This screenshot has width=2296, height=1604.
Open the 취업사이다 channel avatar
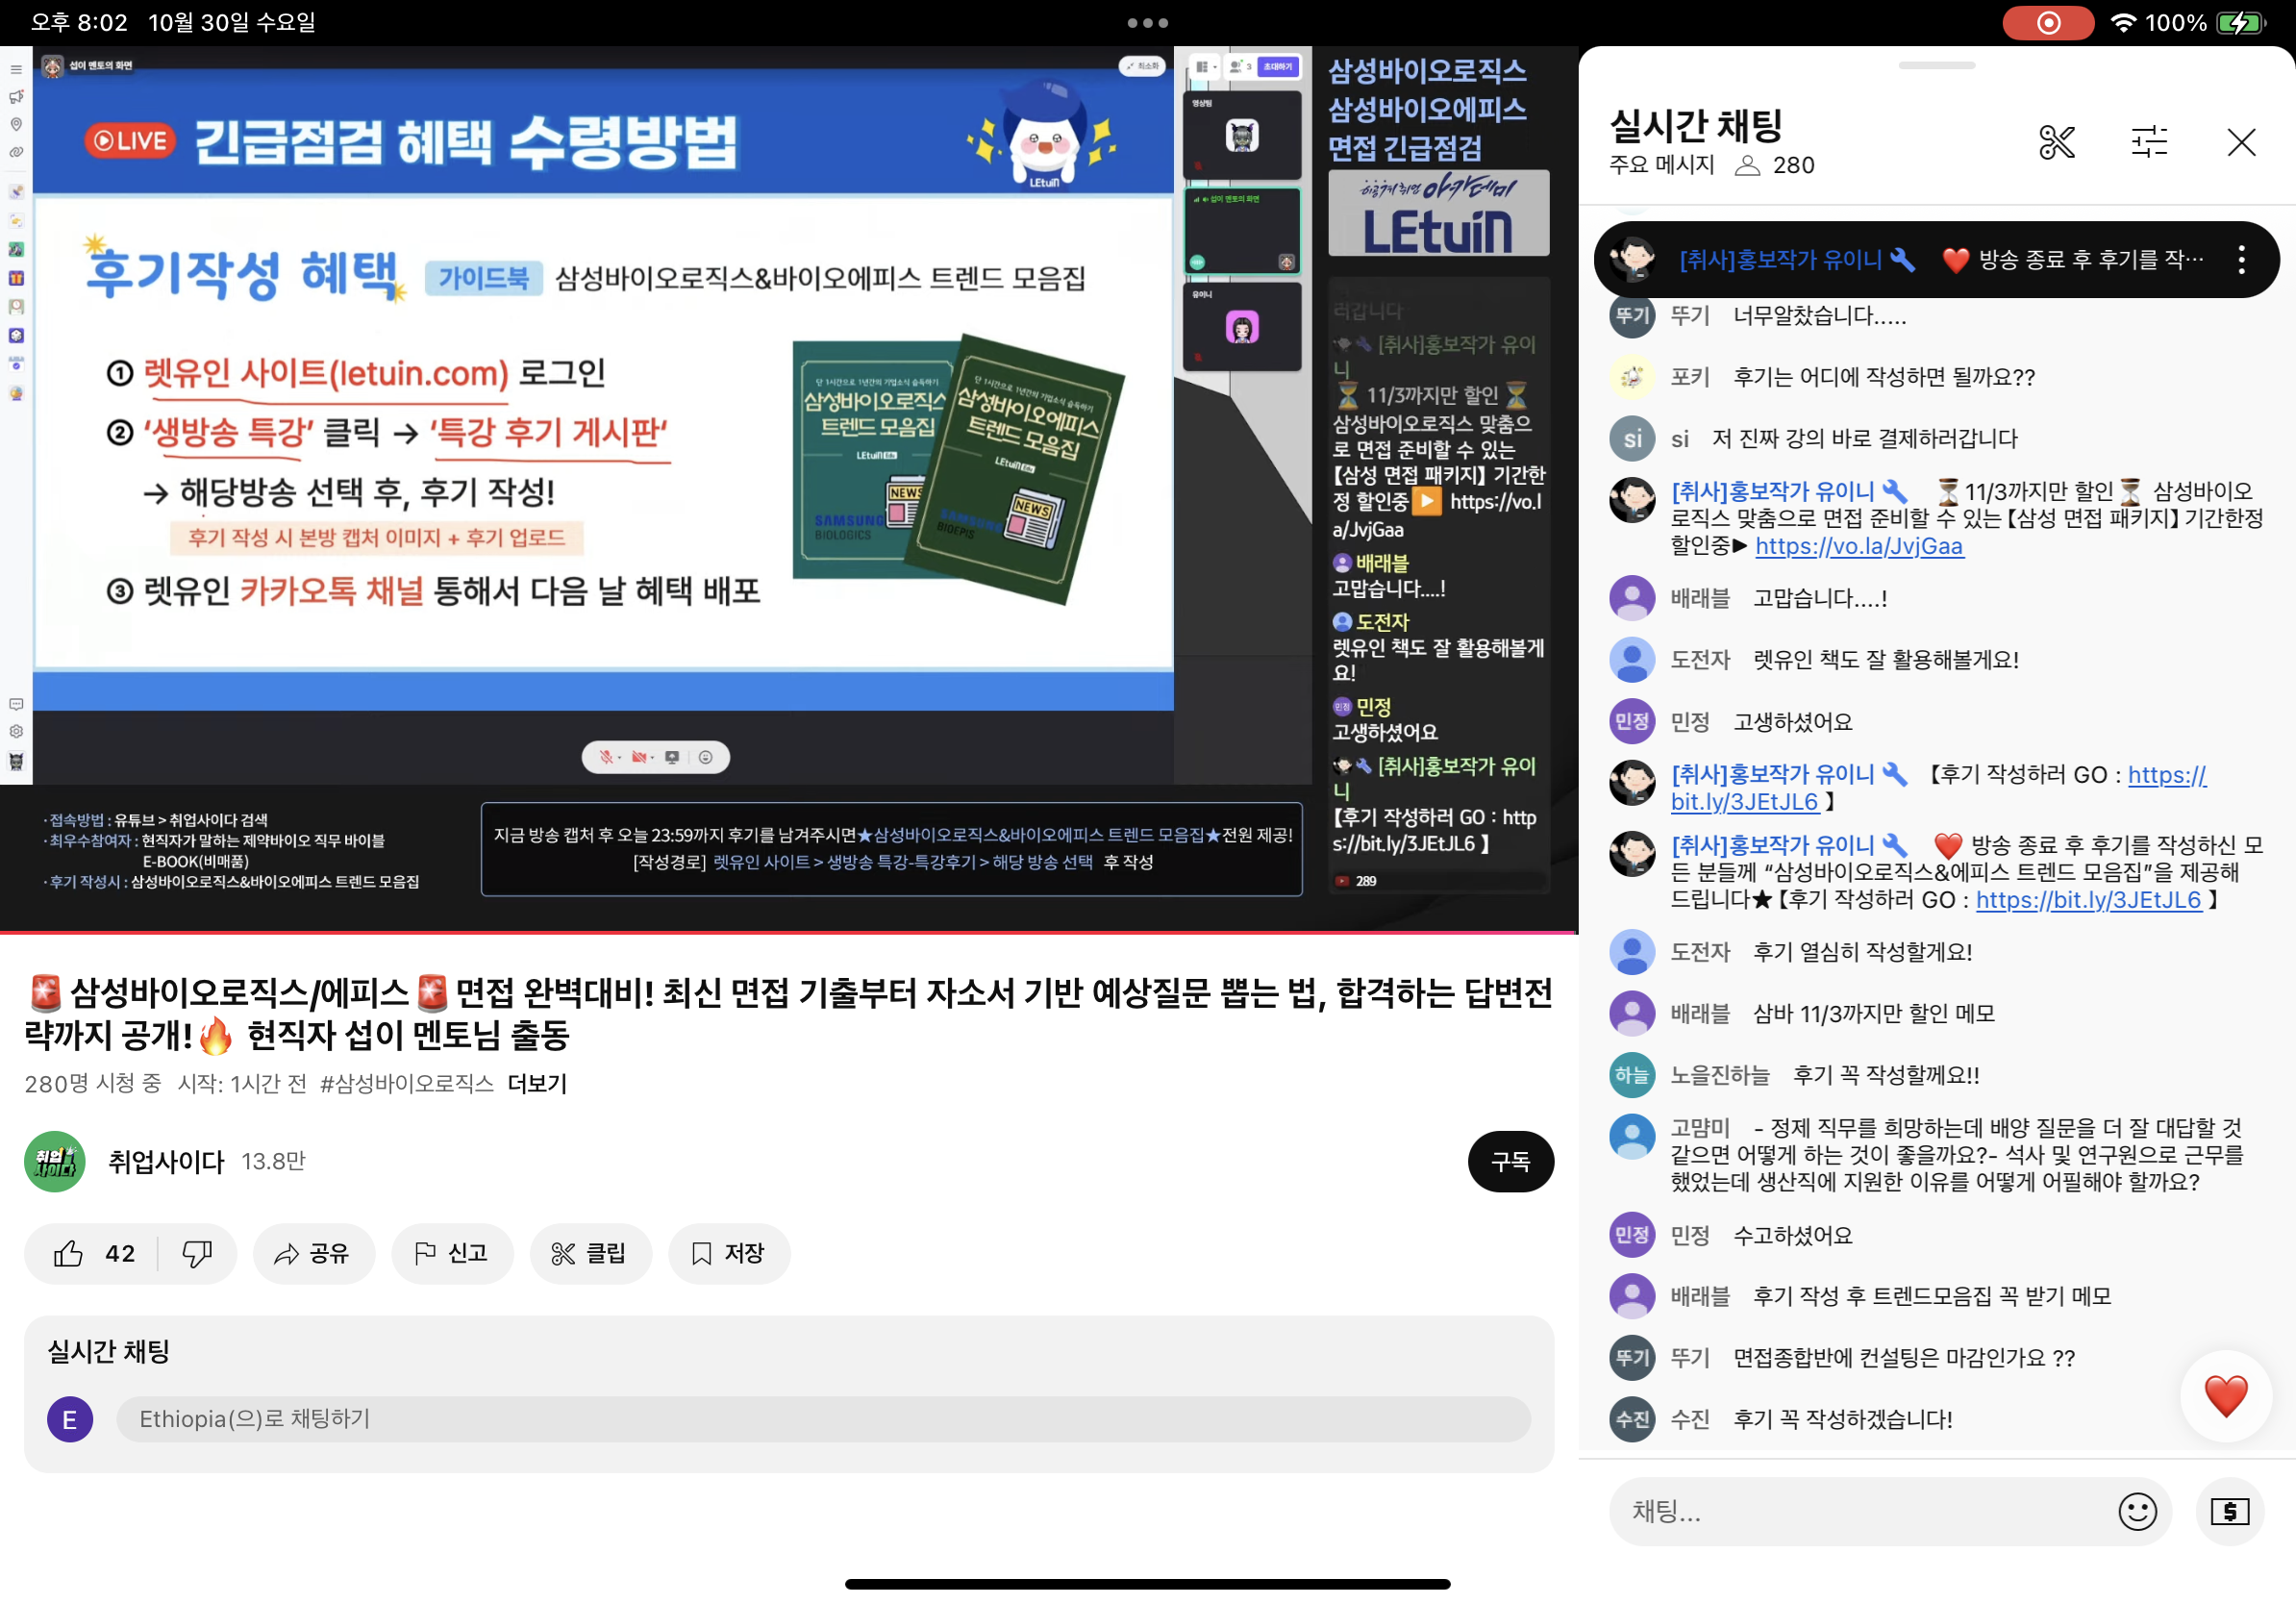[54, 1161]
